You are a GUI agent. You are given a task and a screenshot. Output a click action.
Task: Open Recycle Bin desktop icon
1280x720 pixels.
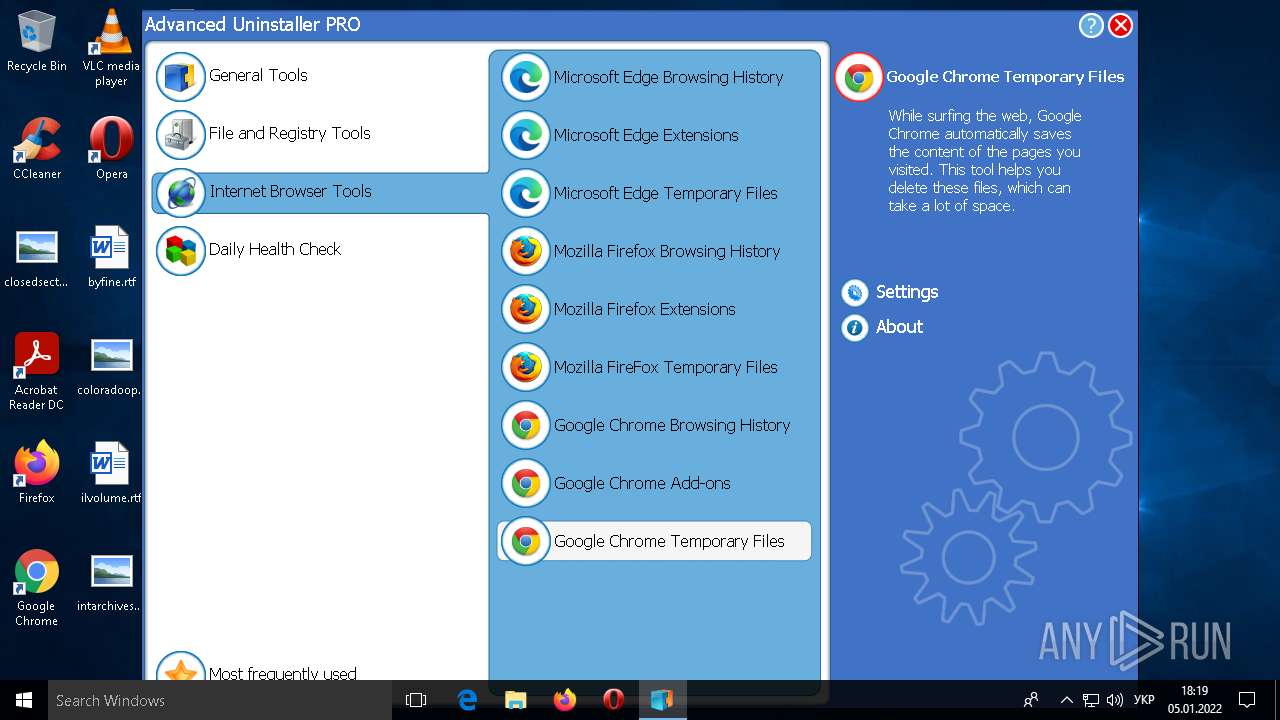coord(37,41)
